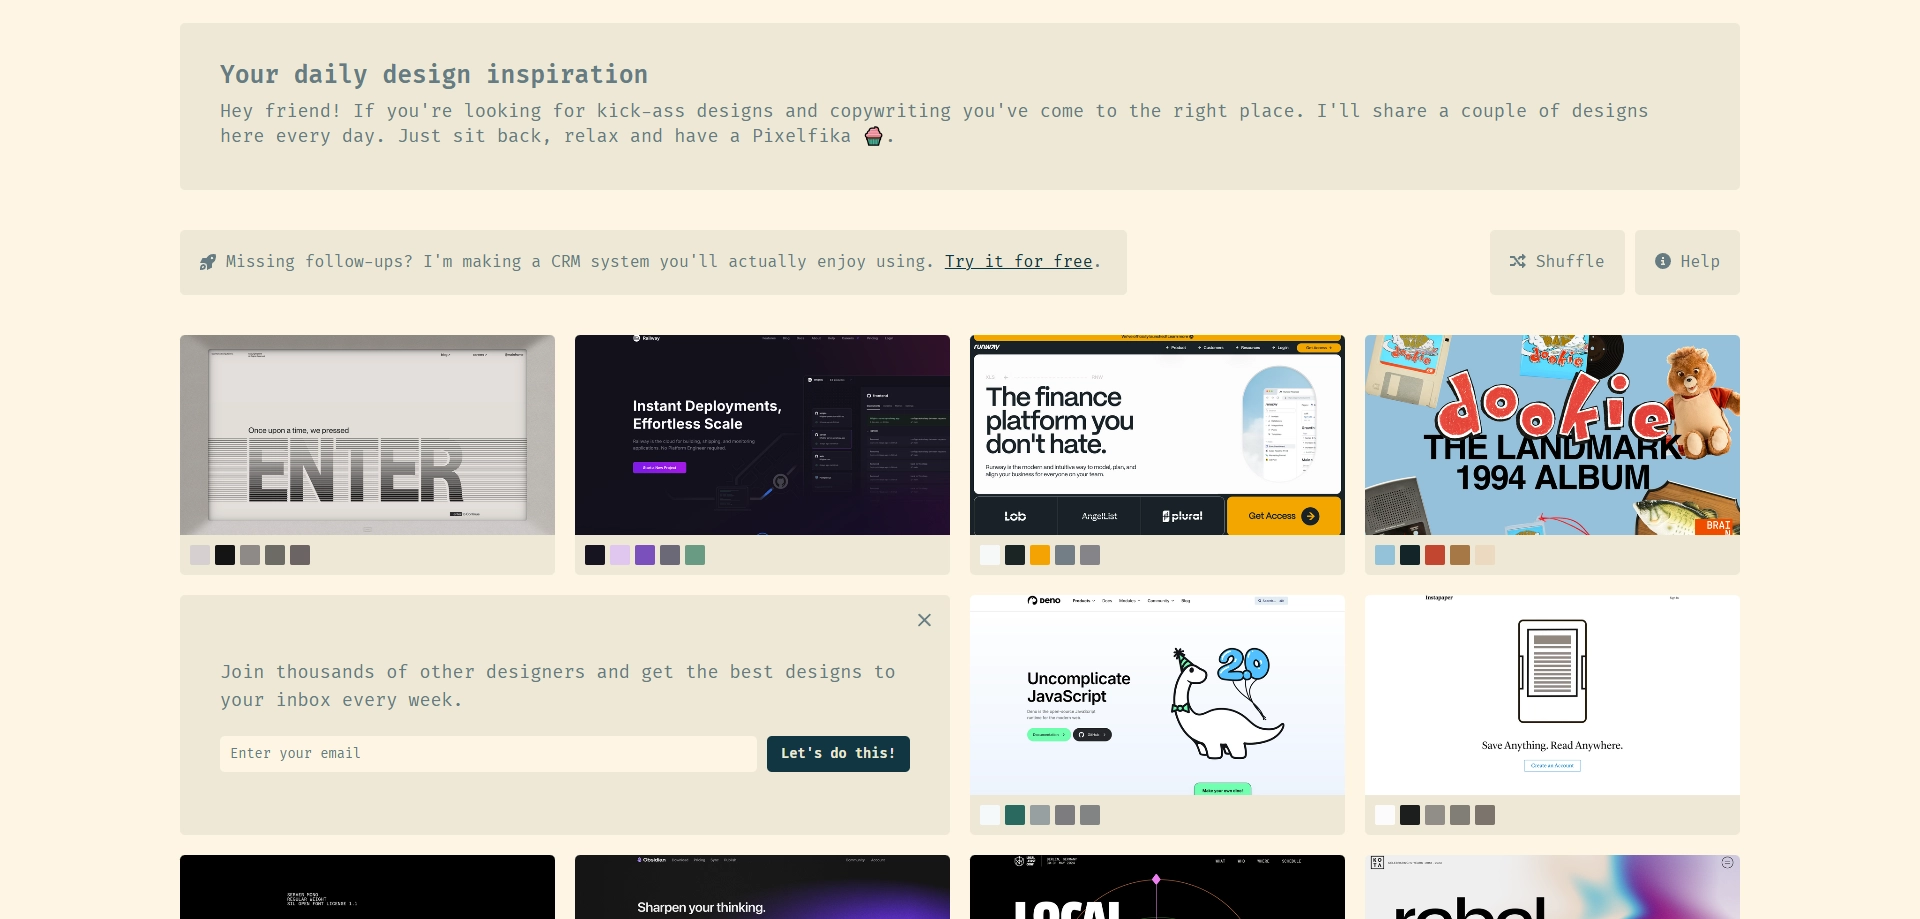
Task: Click the Shuffle icon above the gallery
Action: point(1518,262)
